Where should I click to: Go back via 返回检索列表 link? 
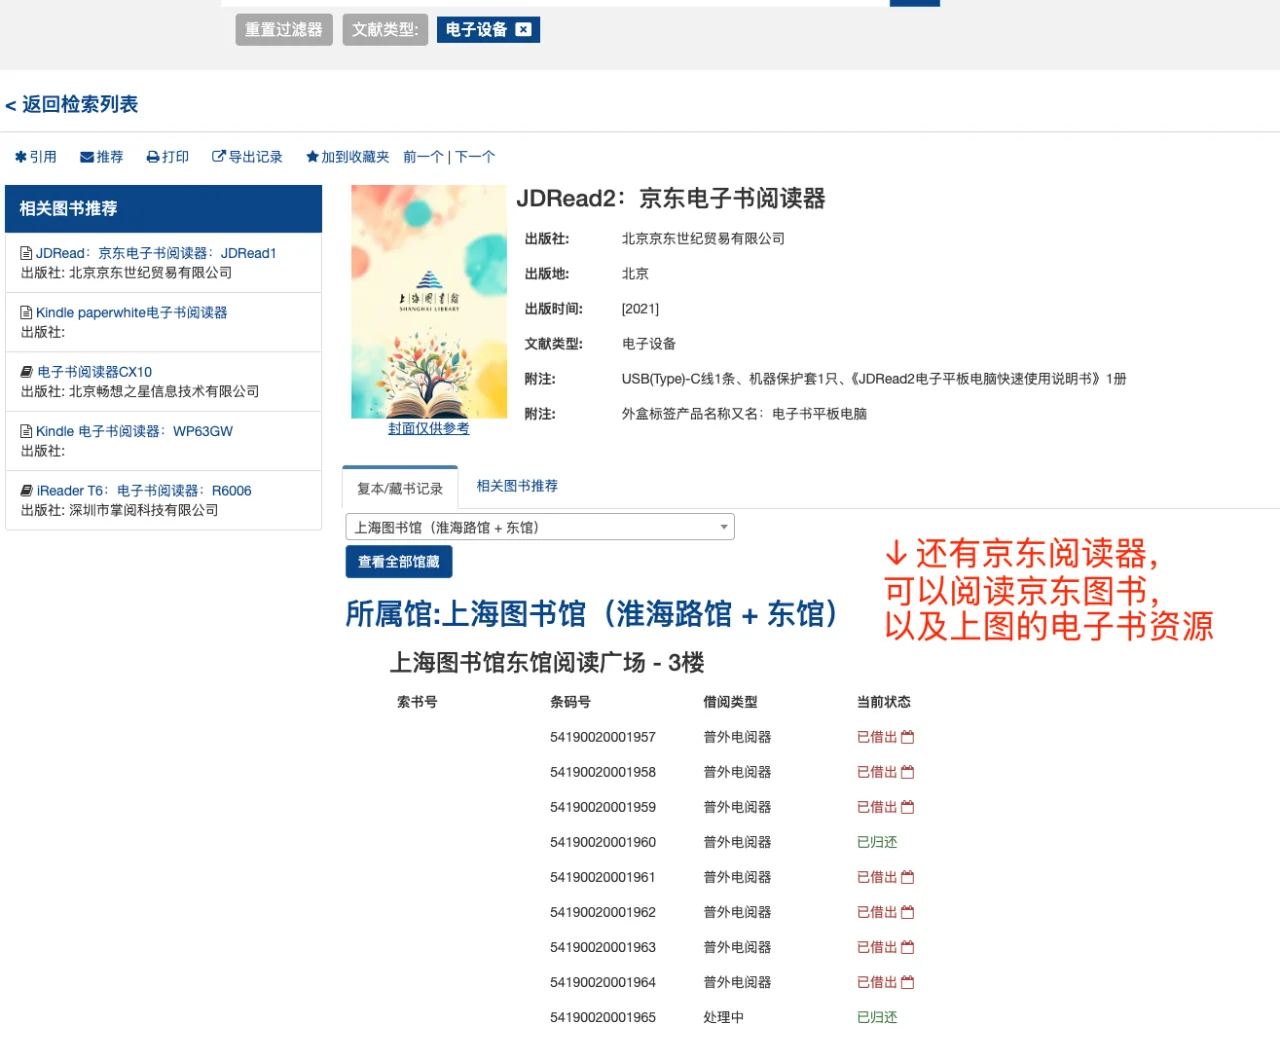click(x=71, y=104)
